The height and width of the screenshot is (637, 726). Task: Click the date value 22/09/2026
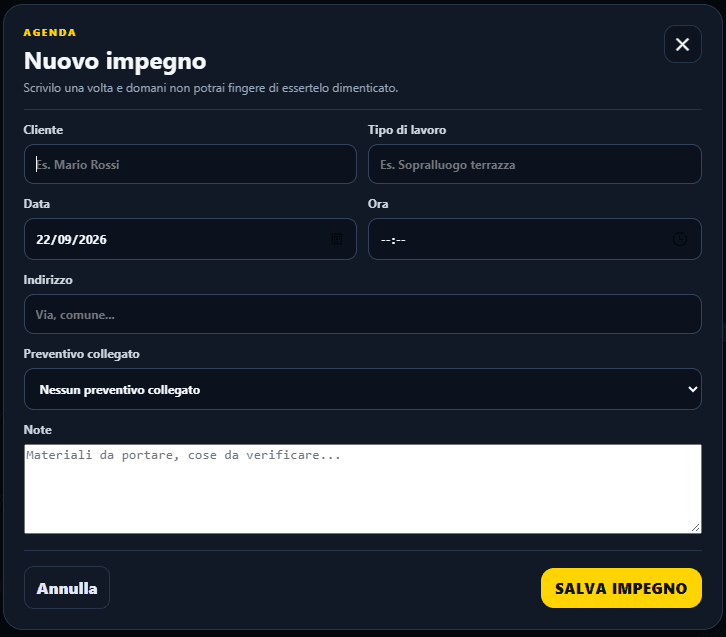(x=71, y=240)
